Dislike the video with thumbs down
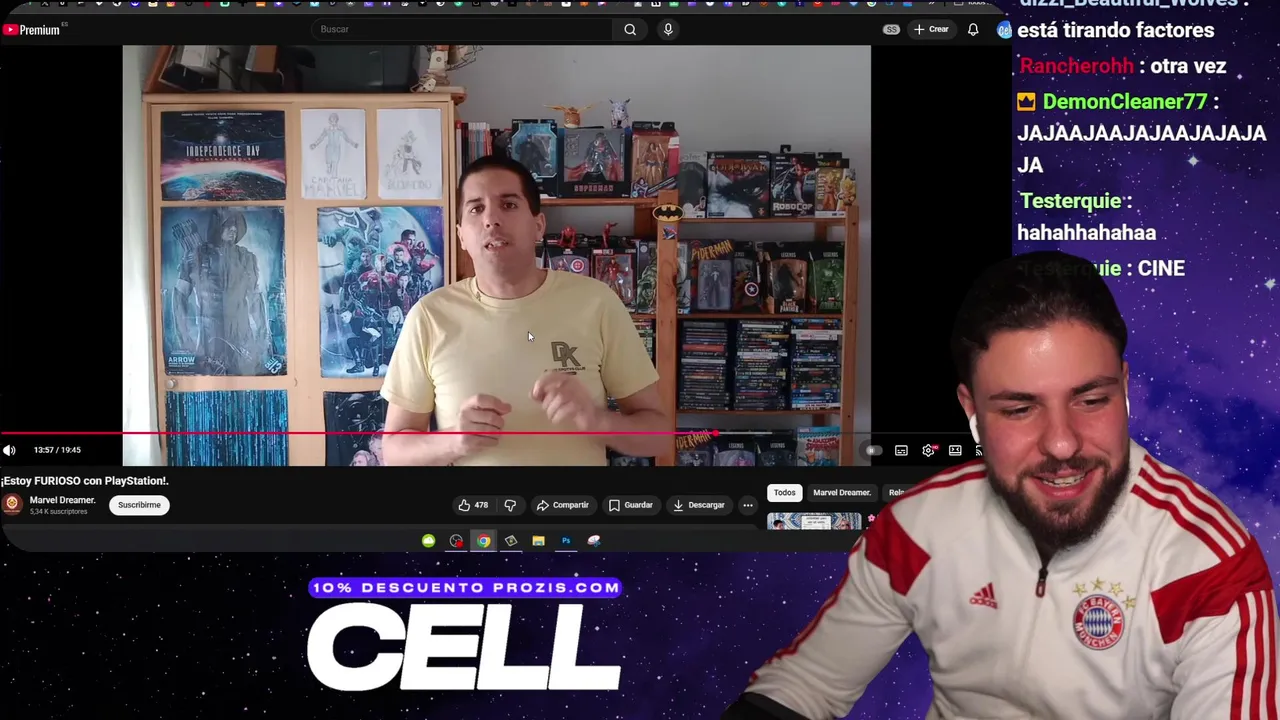The image size is (1280, 720). coord(510,505)
